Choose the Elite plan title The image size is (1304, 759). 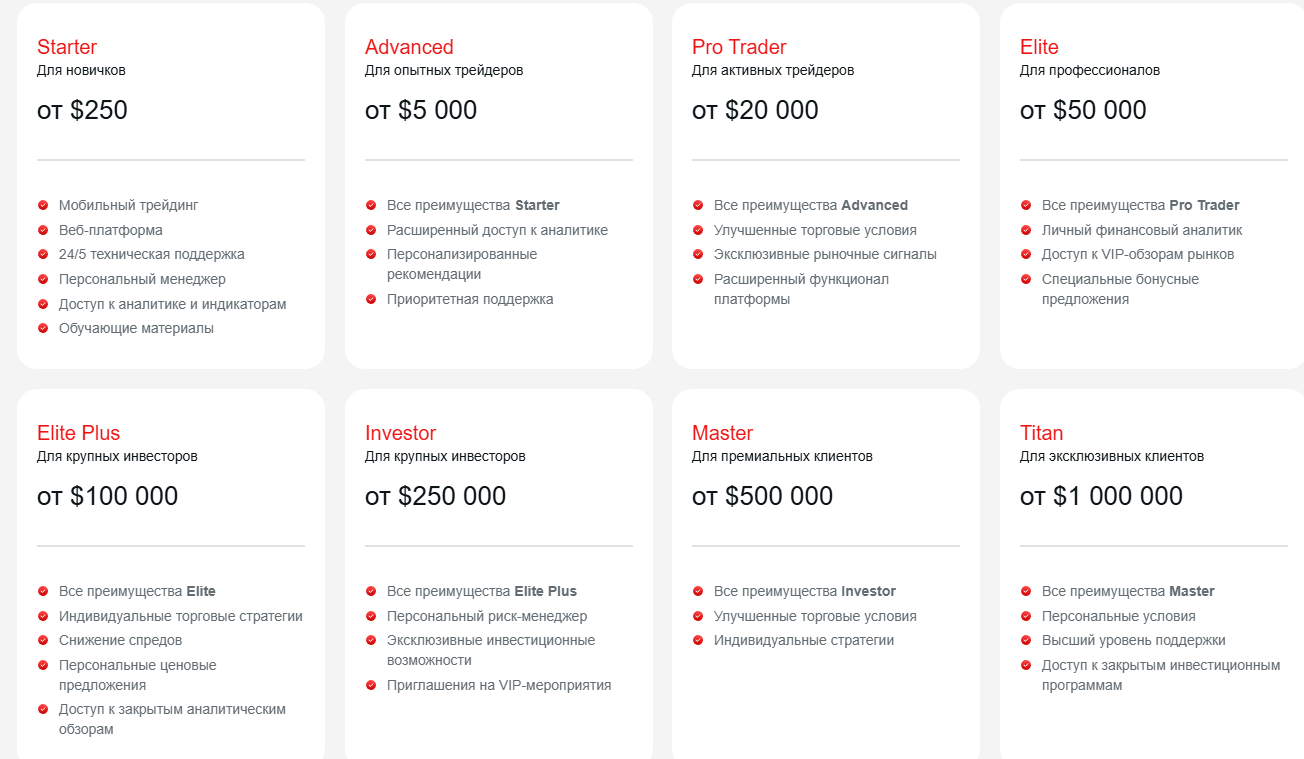tap(1039, 47)
